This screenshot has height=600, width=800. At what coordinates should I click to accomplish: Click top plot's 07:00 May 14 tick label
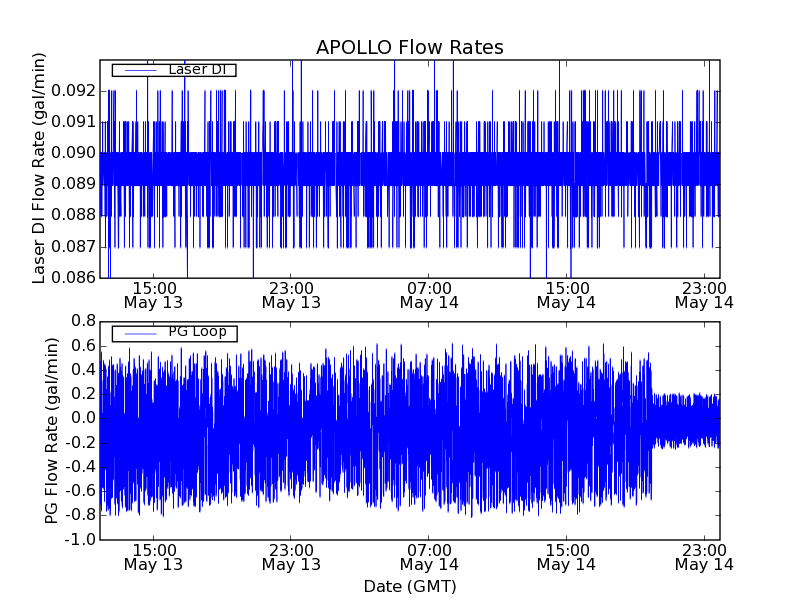coord(429,294)
